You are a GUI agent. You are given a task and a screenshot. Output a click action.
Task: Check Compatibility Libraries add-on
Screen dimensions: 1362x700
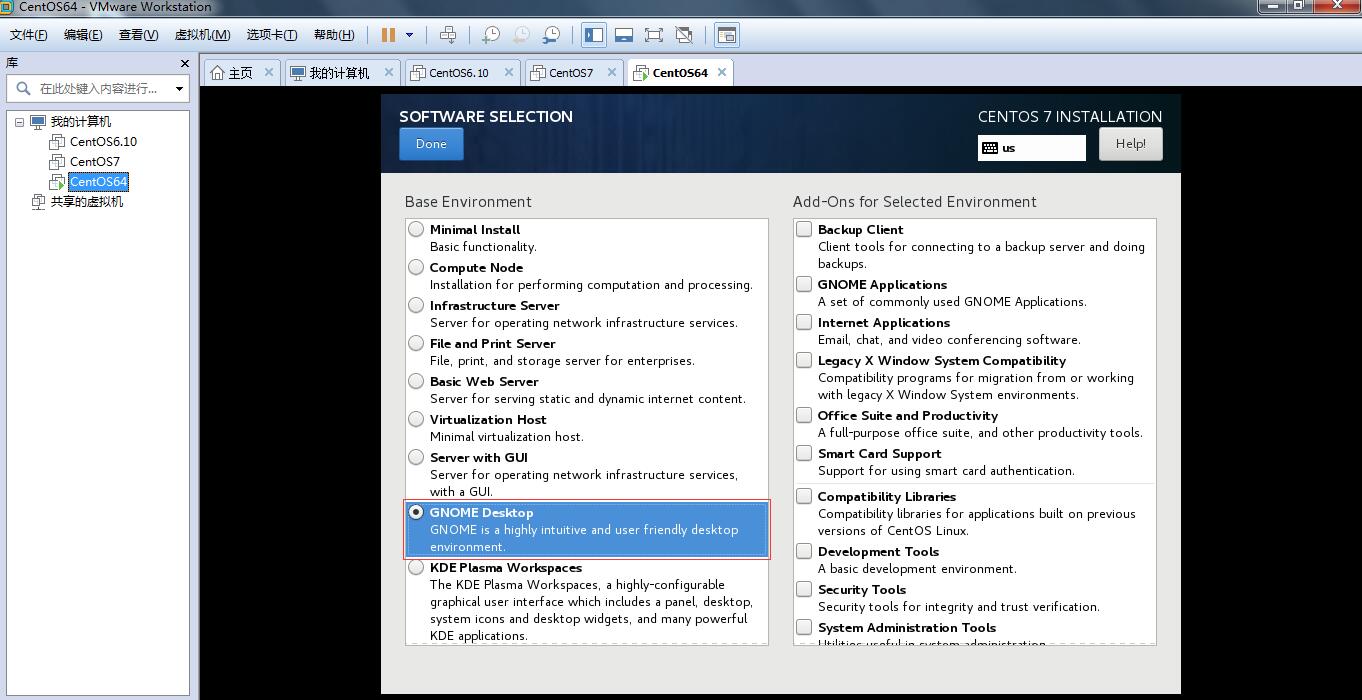point(804,496)
